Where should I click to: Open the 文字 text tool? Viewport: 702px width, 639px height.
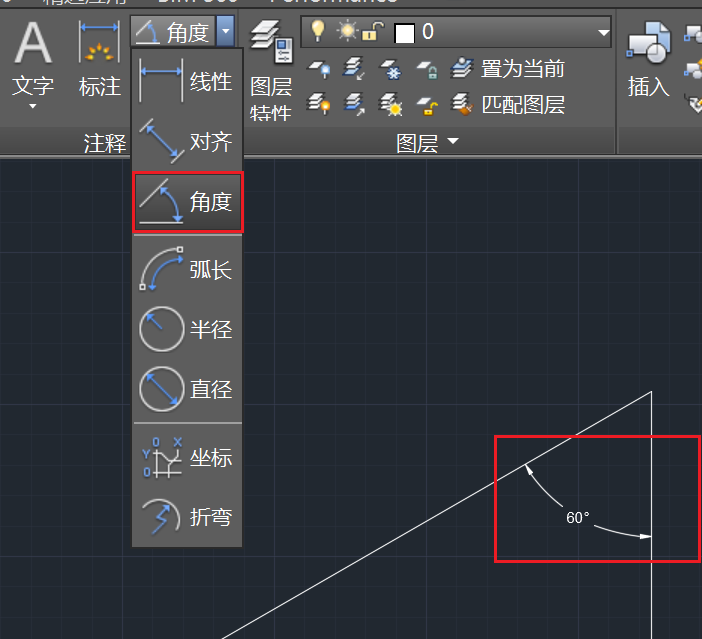click(x=33, y=63)
